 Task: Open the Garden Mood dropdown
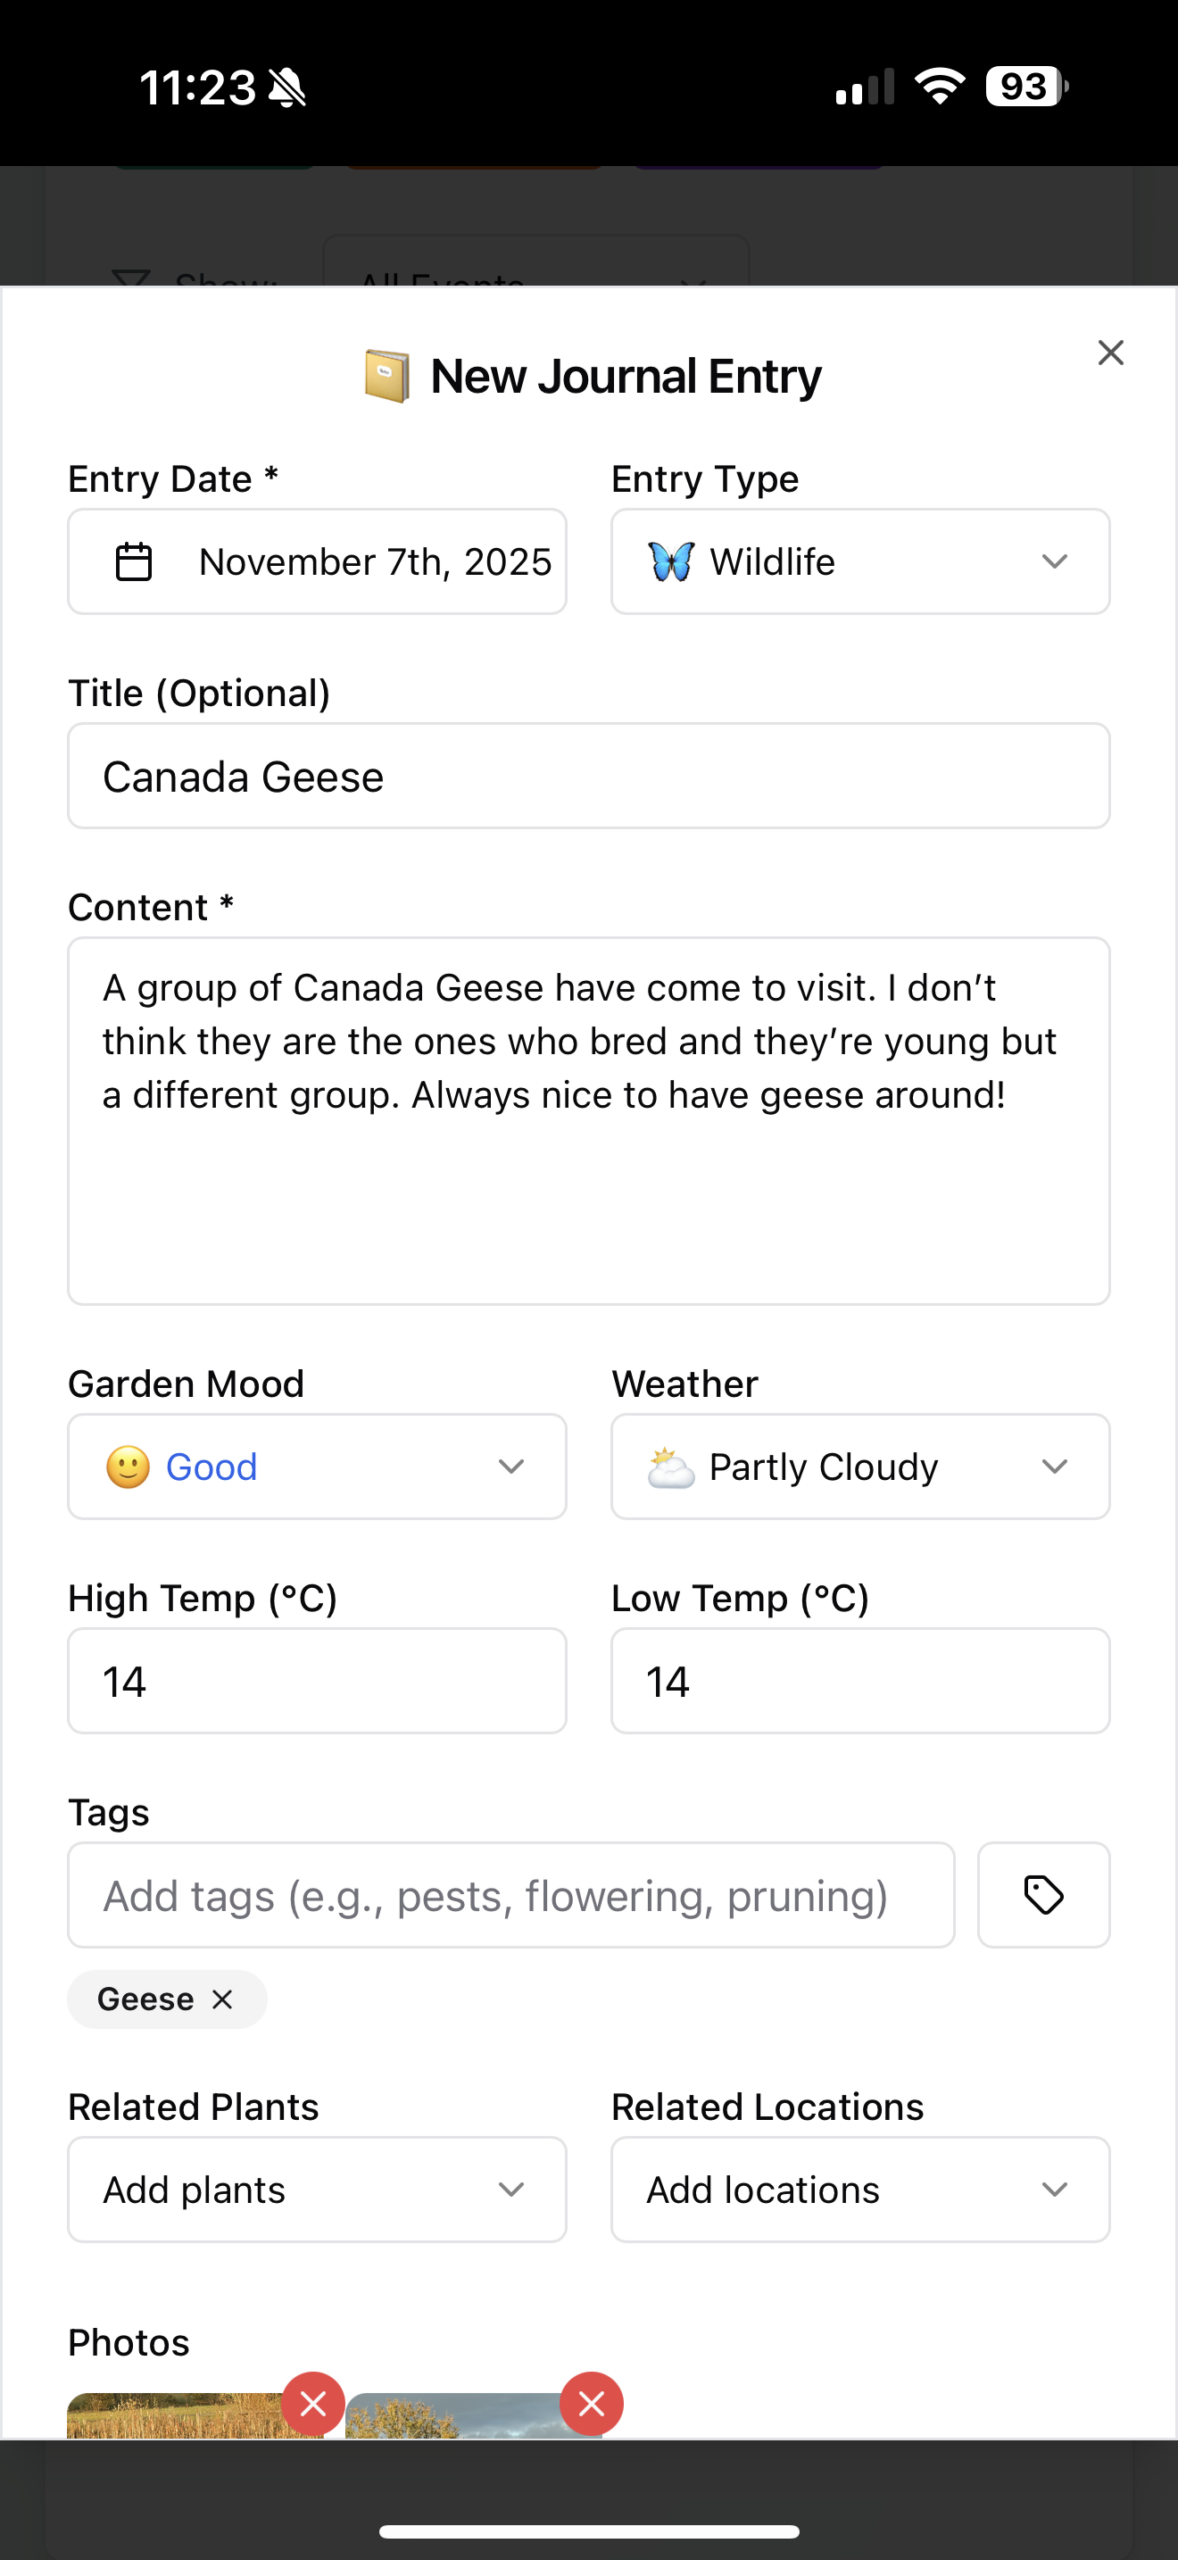coord(316,1467)
